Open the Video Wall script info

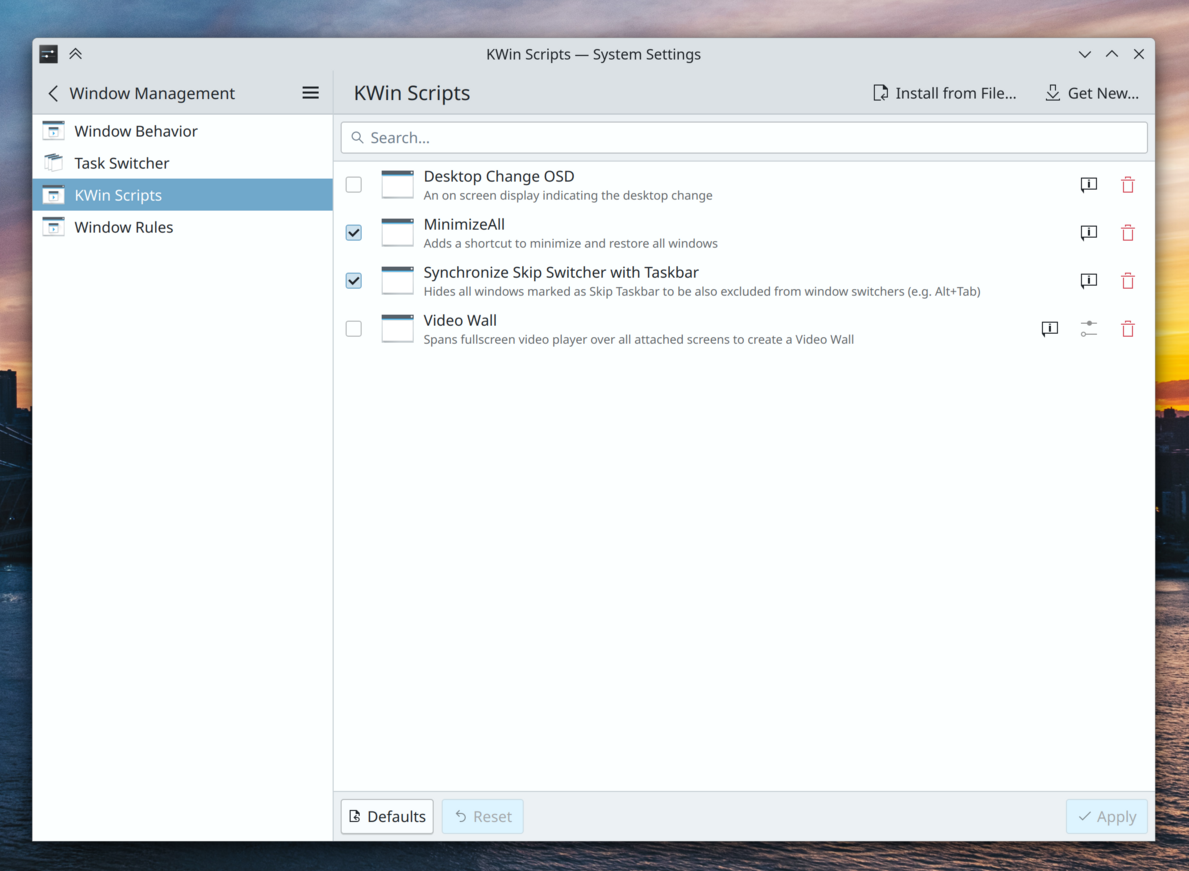(x=1049, y=328)
